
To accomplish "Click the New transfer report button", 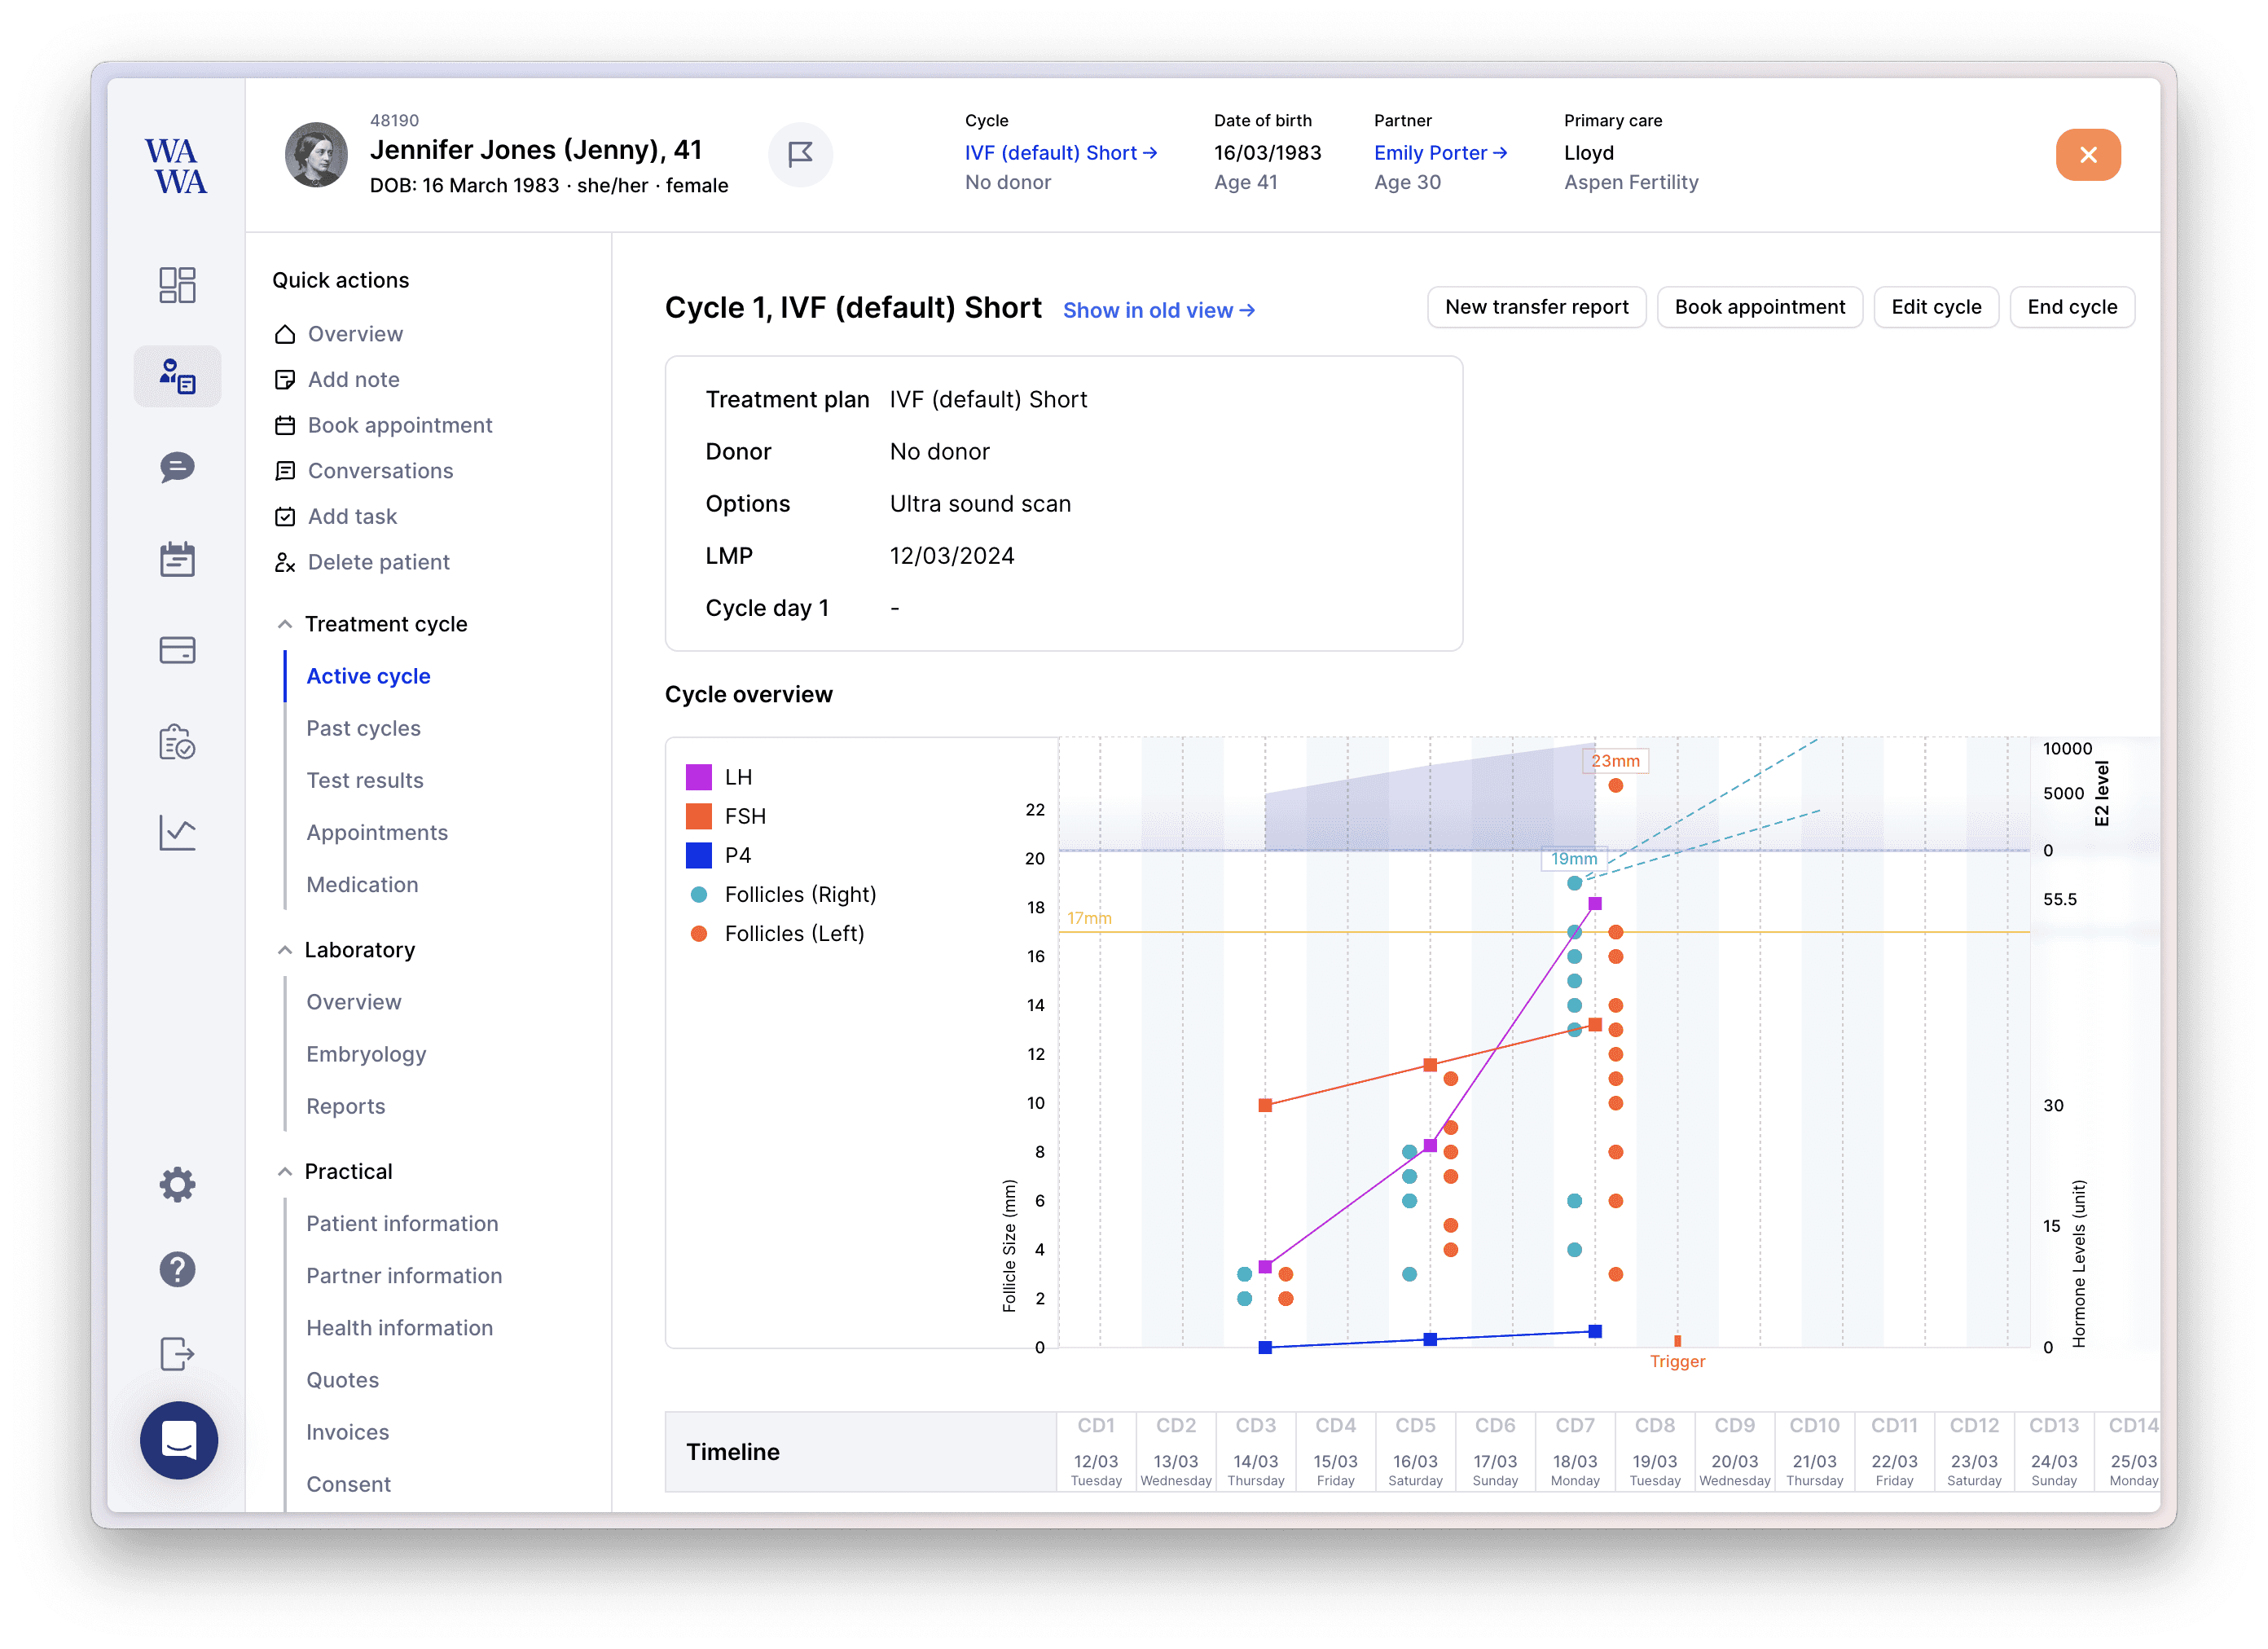I will [x=1536, y=307].
